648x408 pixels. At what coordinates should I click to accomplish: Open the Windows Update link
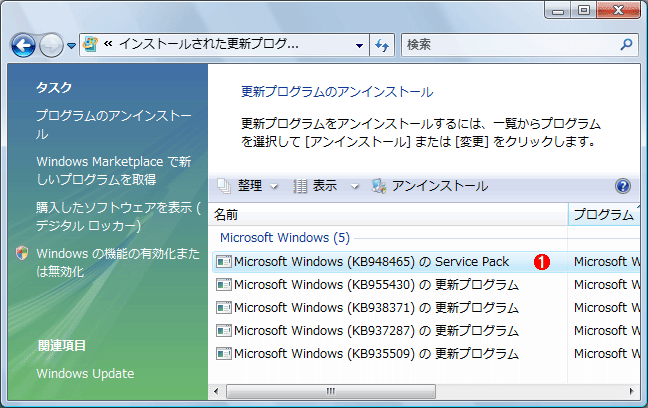[85, 374]
